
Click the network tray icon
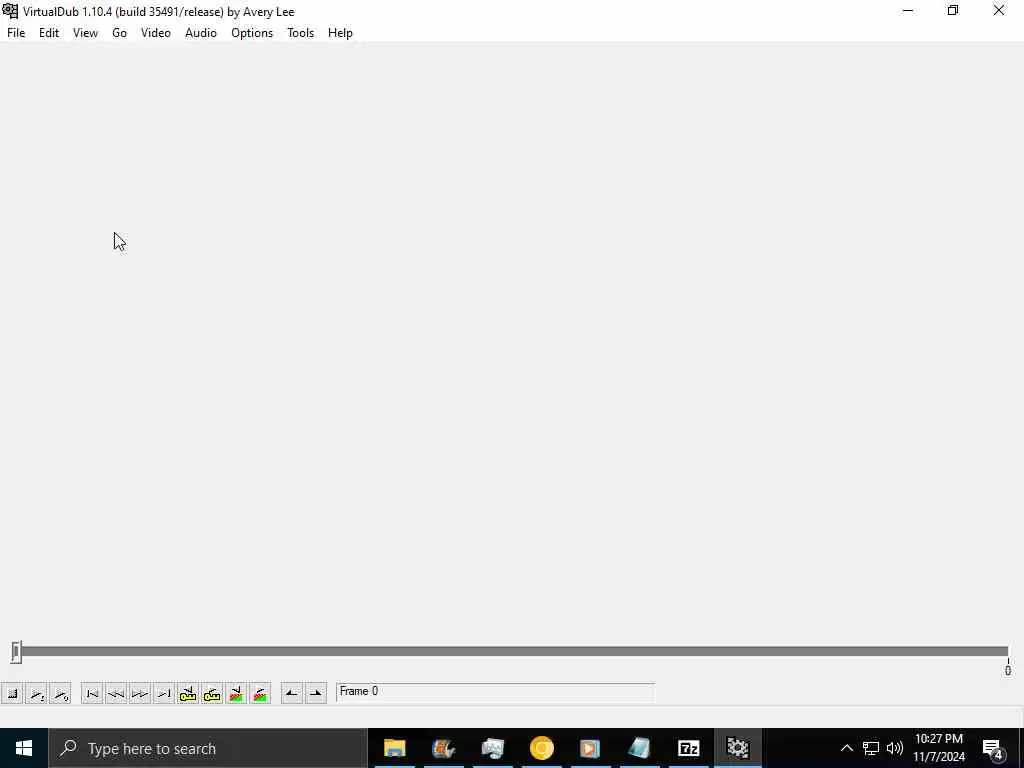tap(871, 748)
